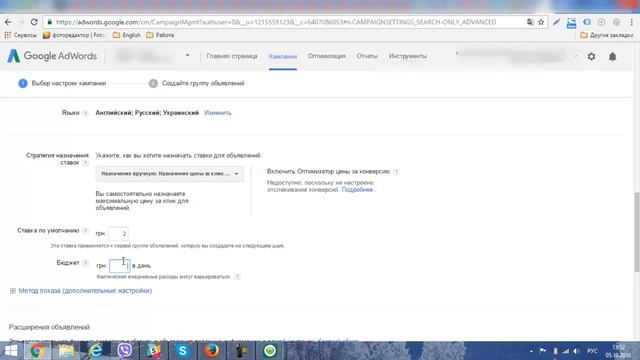Image resolution: width=640 pixels, height=360 pixels.
Task: Click the default bid input field
Action: pos(118,233)
